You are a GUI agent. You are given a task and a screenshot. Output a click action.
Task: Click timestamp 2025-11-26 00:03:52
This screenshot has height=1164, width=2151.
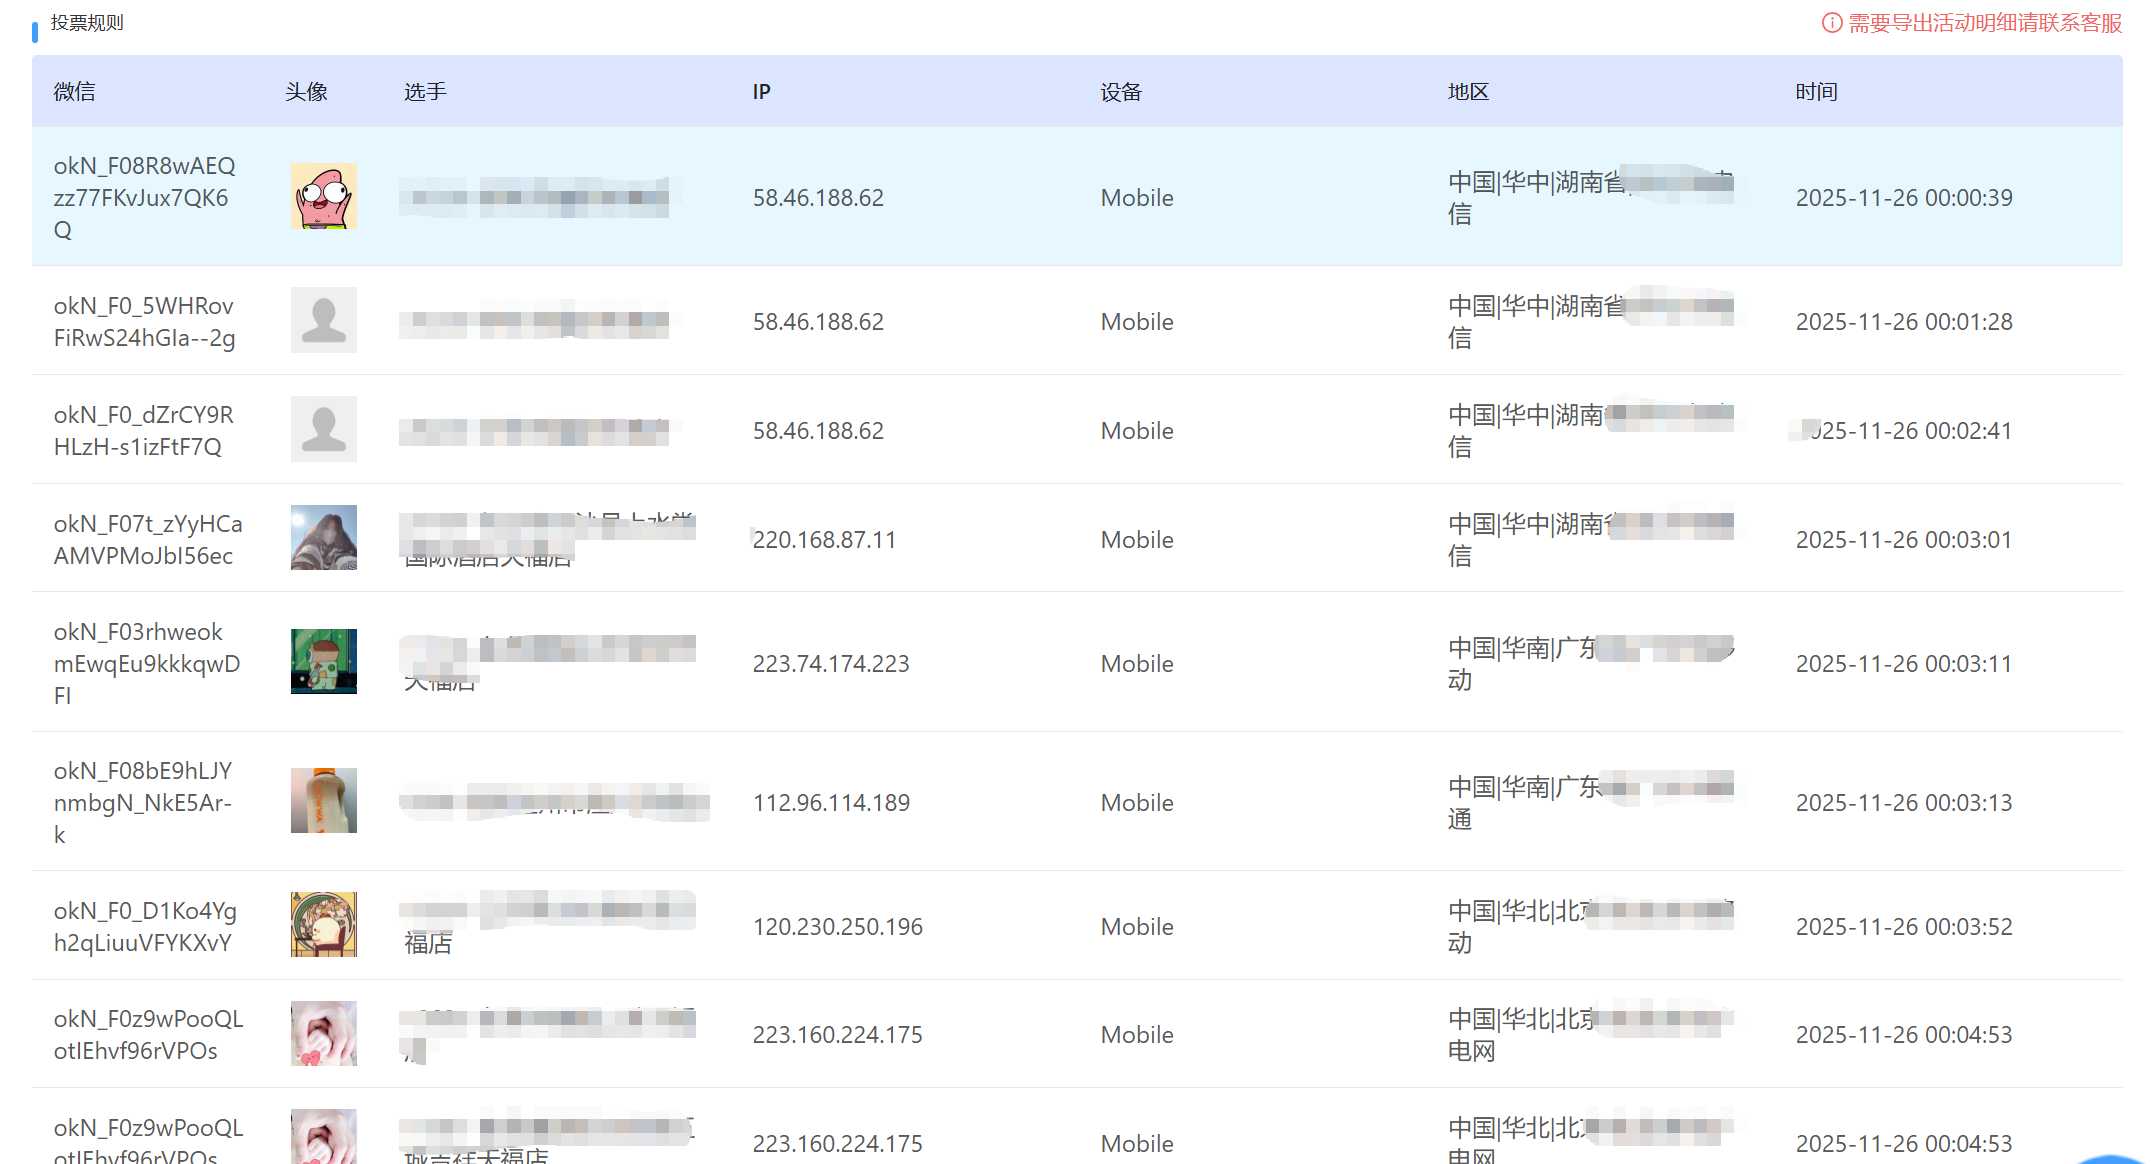(x=1903, y=927)
